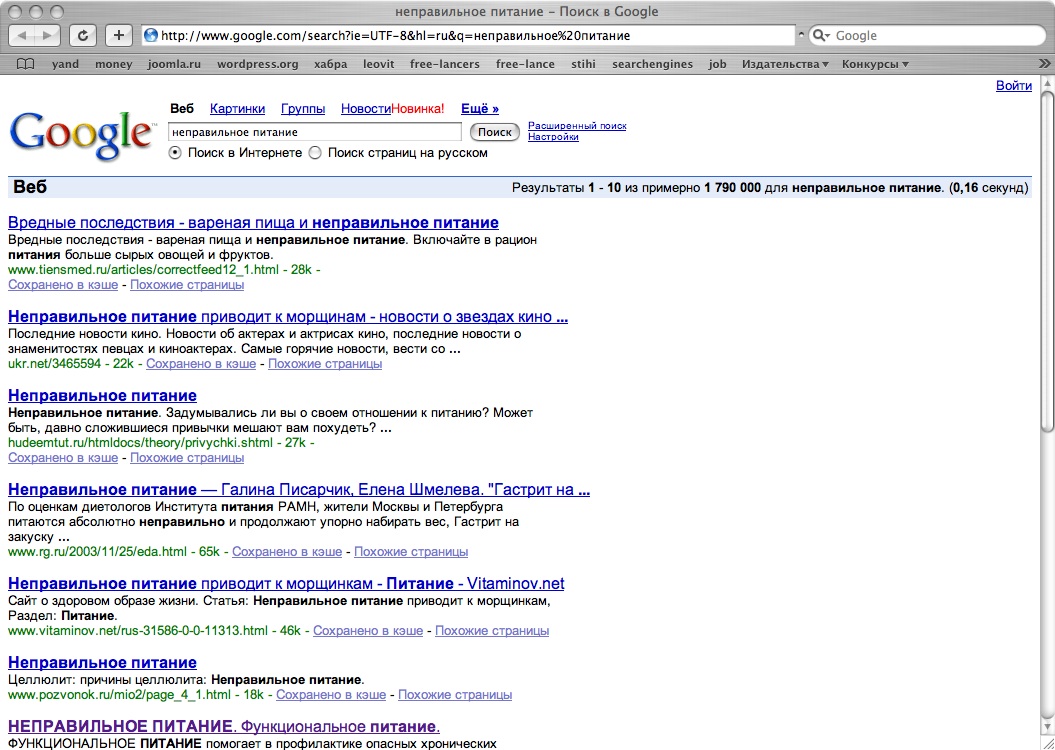This screenshot has width=1055, height=750.
Task: Open the Новости search tab
Action: click(366, 109)
